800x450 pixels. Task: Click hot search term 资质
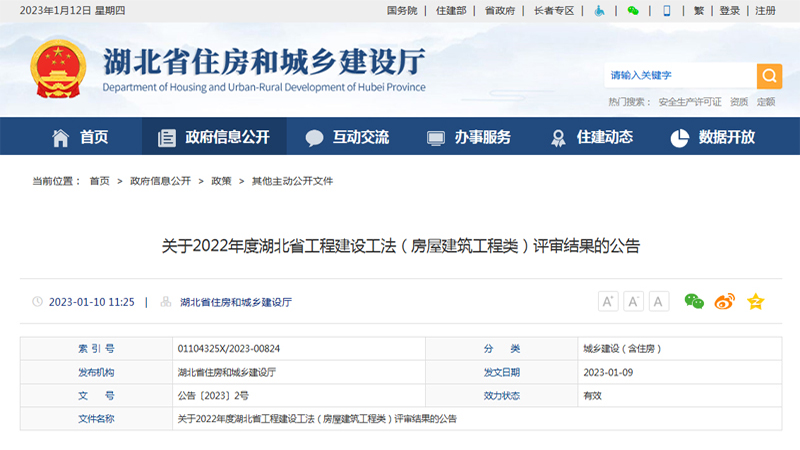click(x=739, y=102)
